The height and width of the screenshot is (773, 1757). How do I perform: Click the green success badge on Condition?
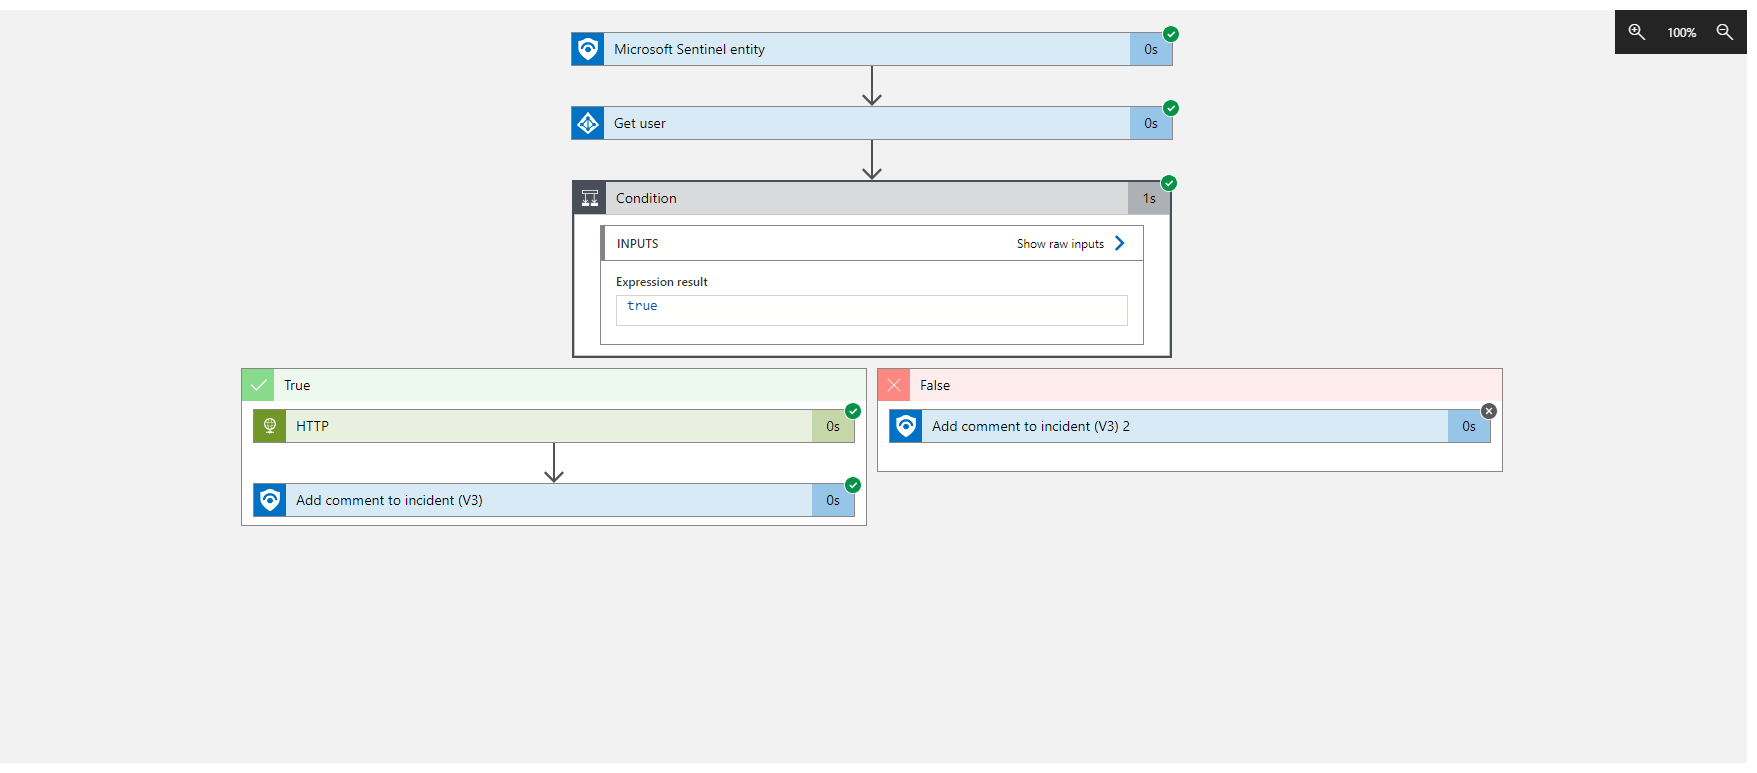click(1169, 183)
